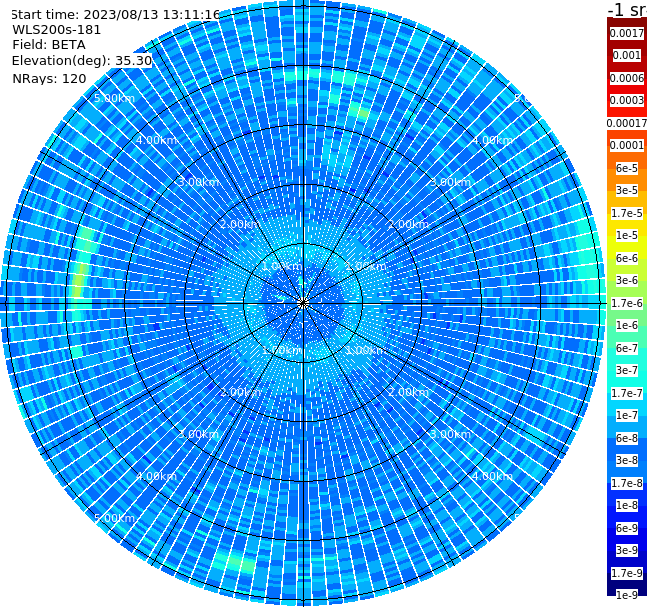Image resolution: width=647 pixels, height=607 pixels.
Task: Click the 3e-6 colorbar value
Action: click(627, 280)
